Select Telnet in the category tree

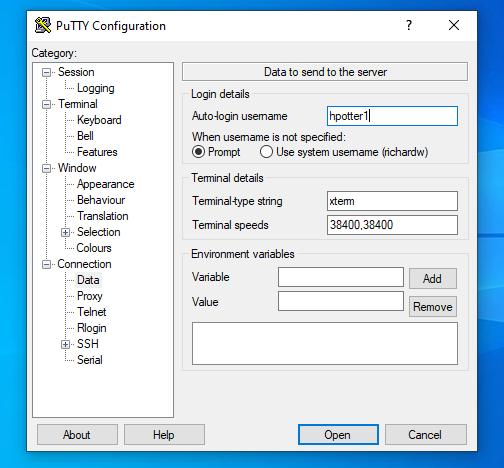tap(91, 312)
